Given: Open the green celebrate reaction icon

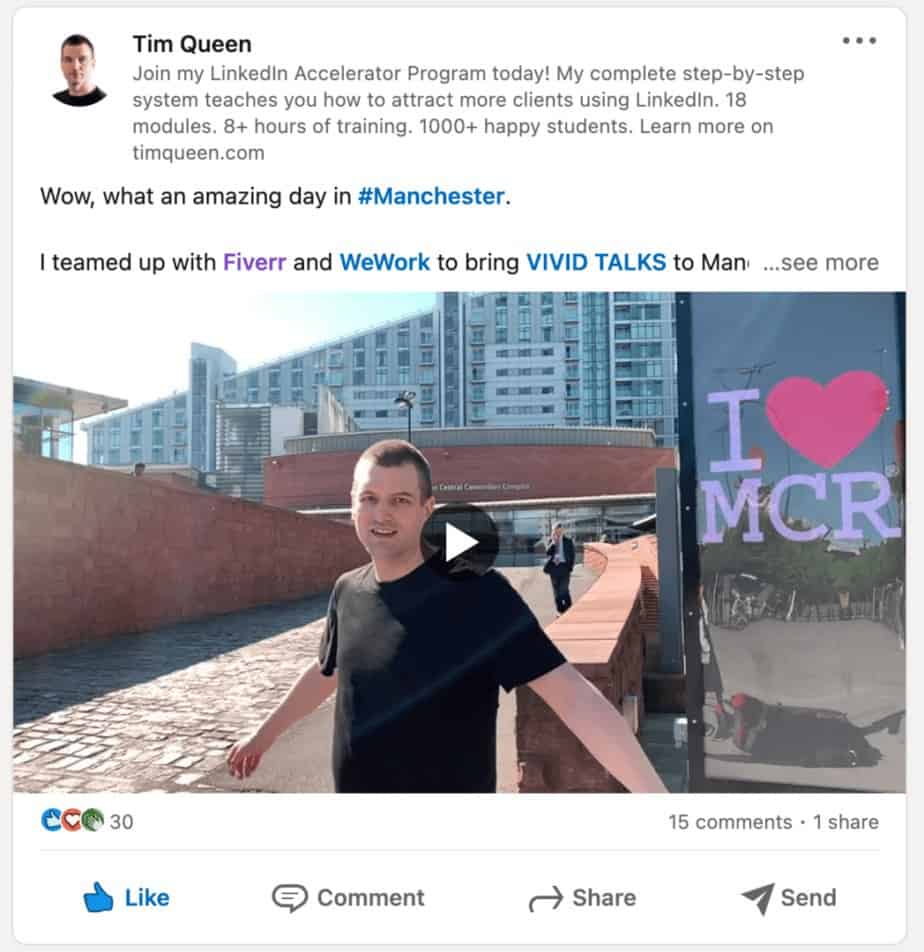Looking at the screenshot, I should (x=92, y=821).
